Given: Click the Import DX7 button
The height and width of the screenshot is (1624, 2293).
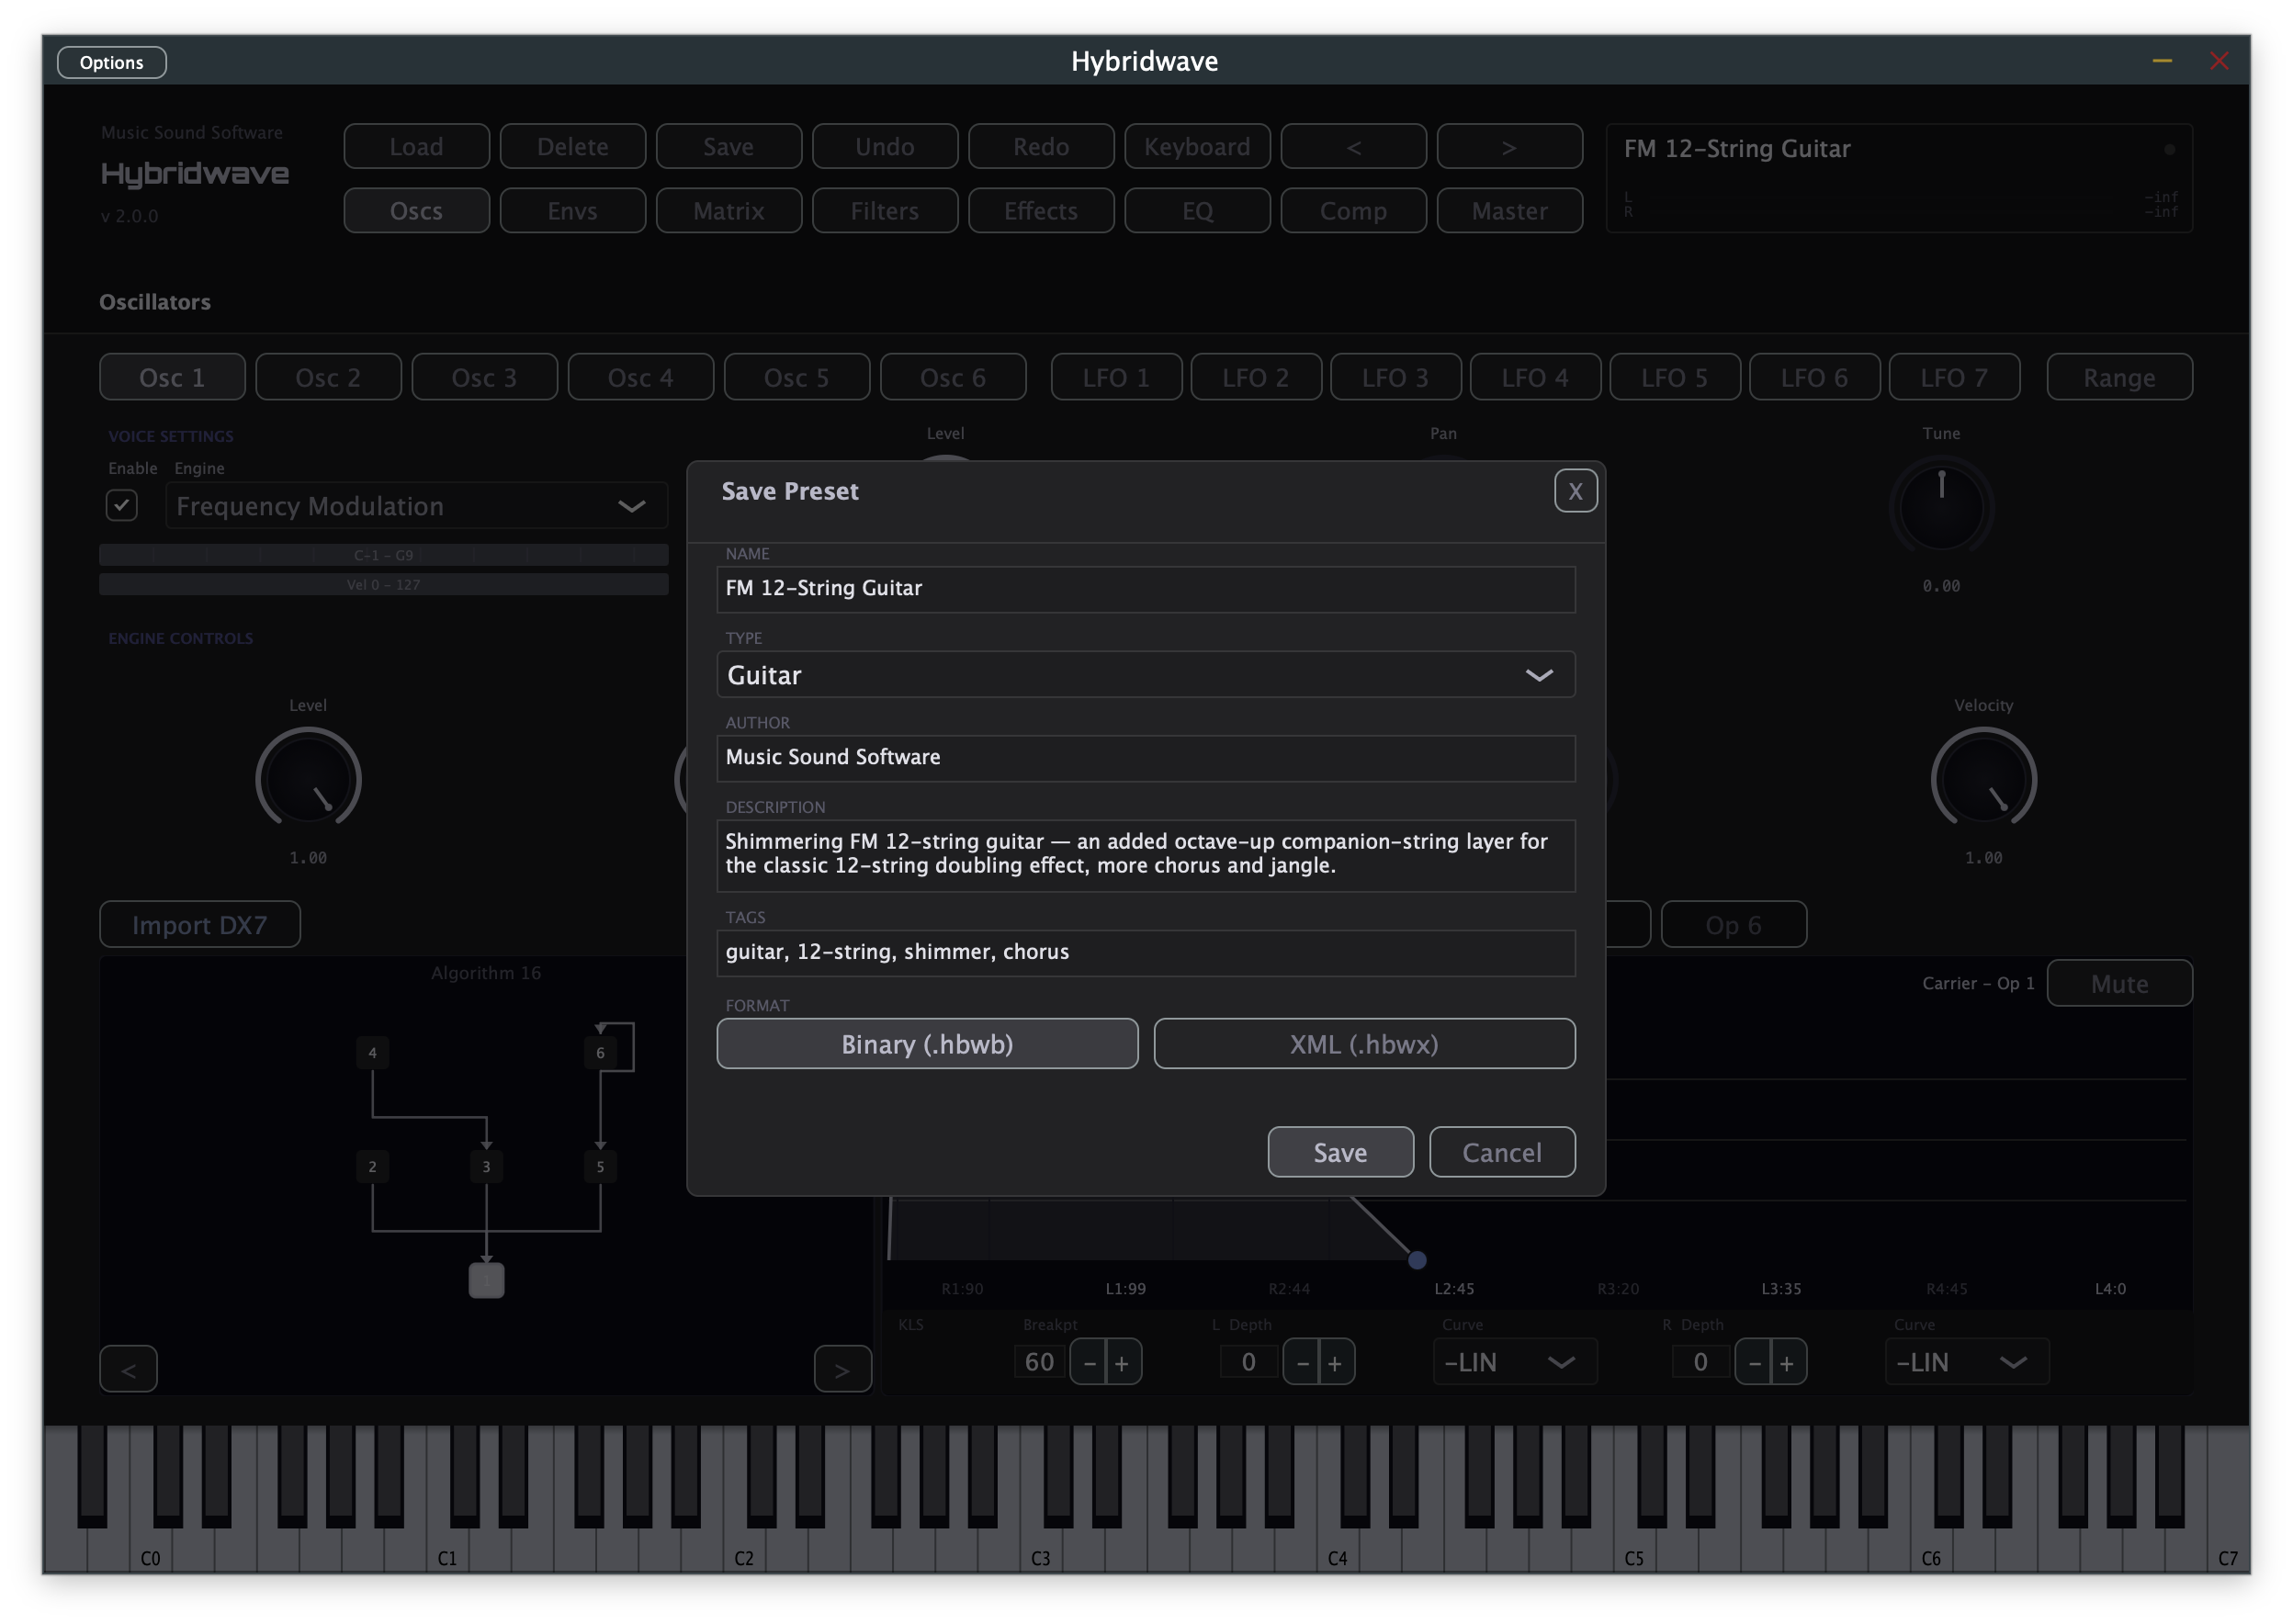Looking at the screenshot, I should pyautogui.click(x=199, y=924).
